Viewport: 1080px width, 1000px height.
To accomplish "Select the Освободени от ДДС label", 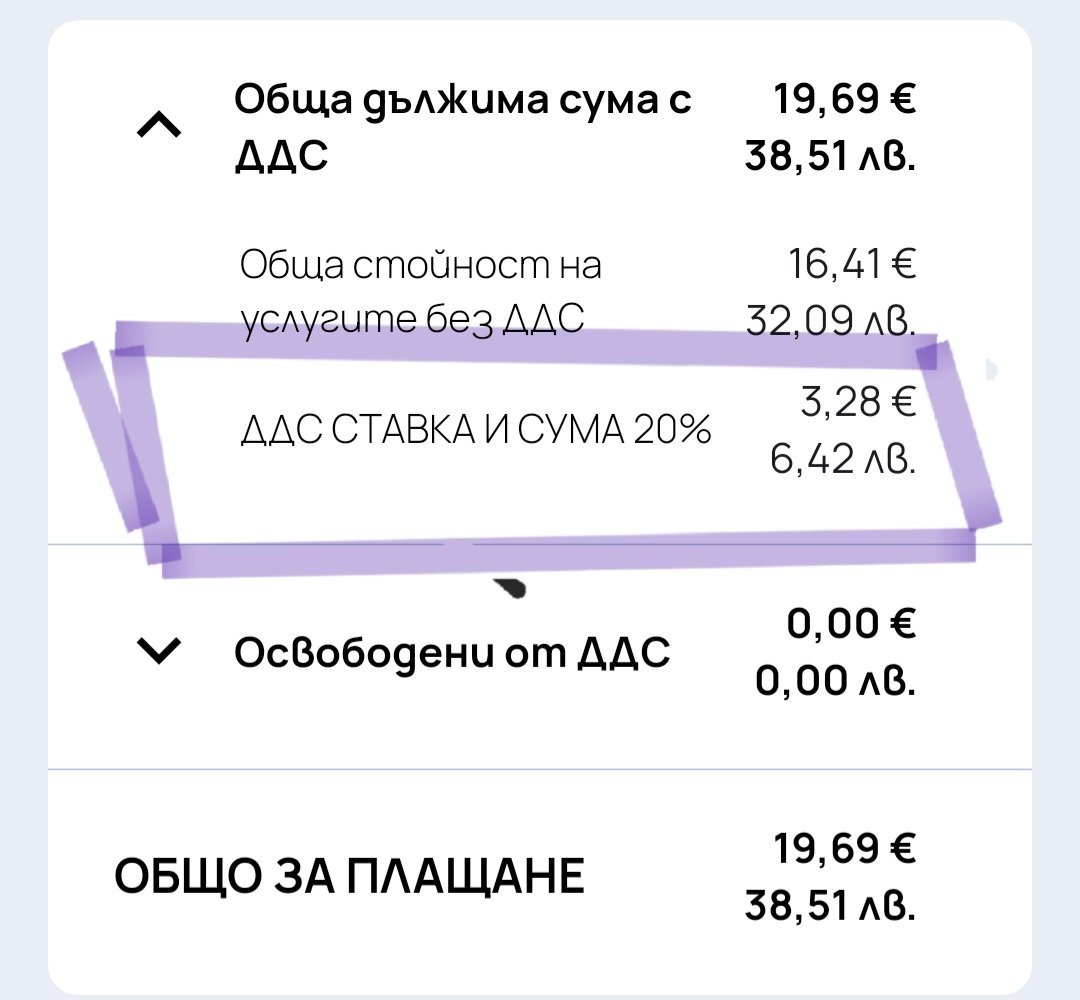I will click(452, 653).
